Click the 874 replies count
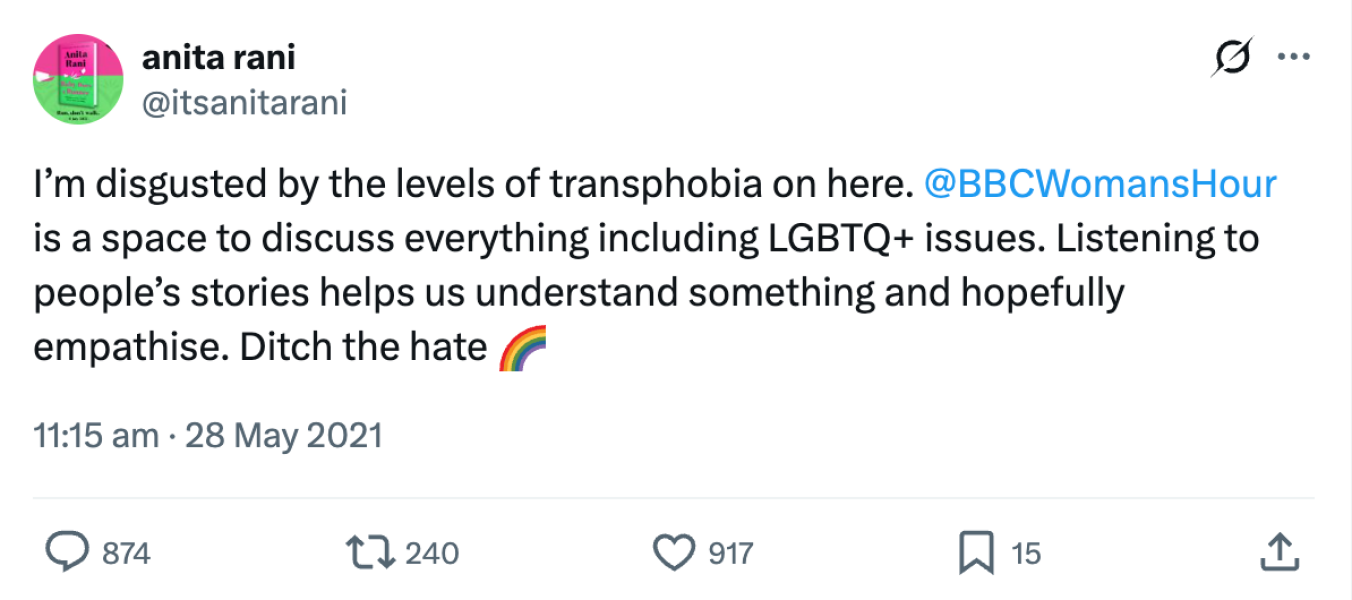Image resolution: width=1352 pixels, height=600 pixels. (127, 553)
